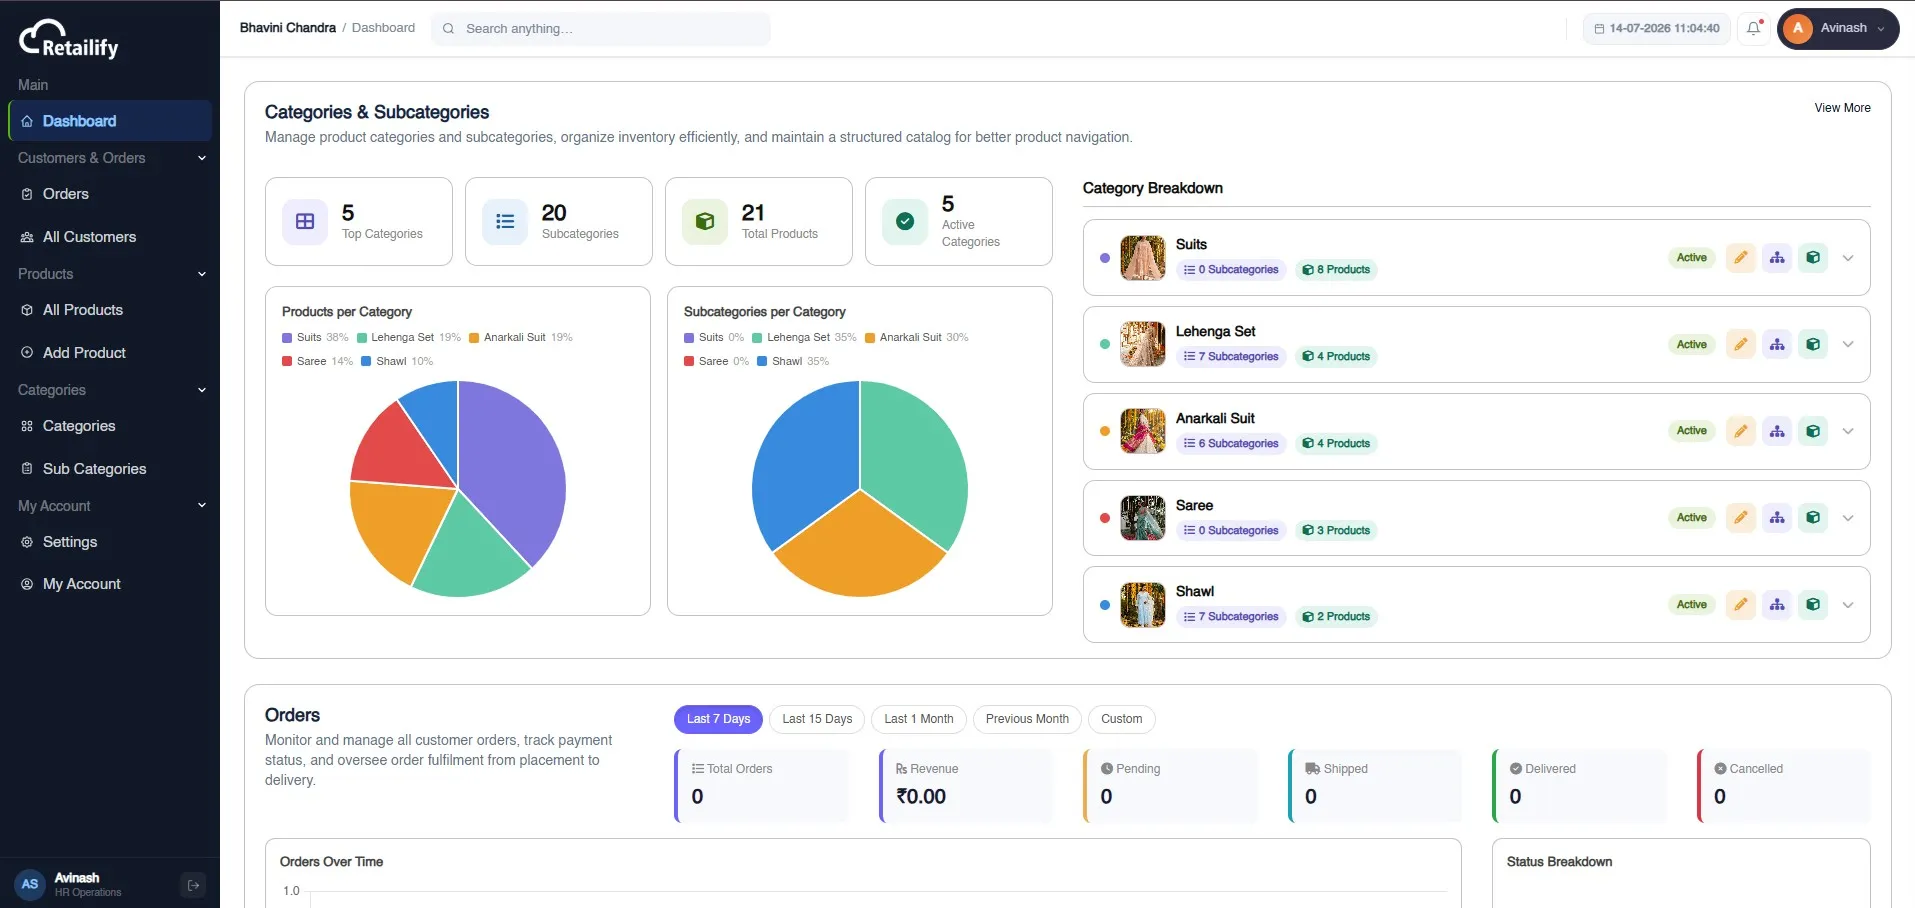Click the edit pencil icon for Saree
This screenshot has height=908, width=1915.
pyautogui.click(x=1741, y=517)
